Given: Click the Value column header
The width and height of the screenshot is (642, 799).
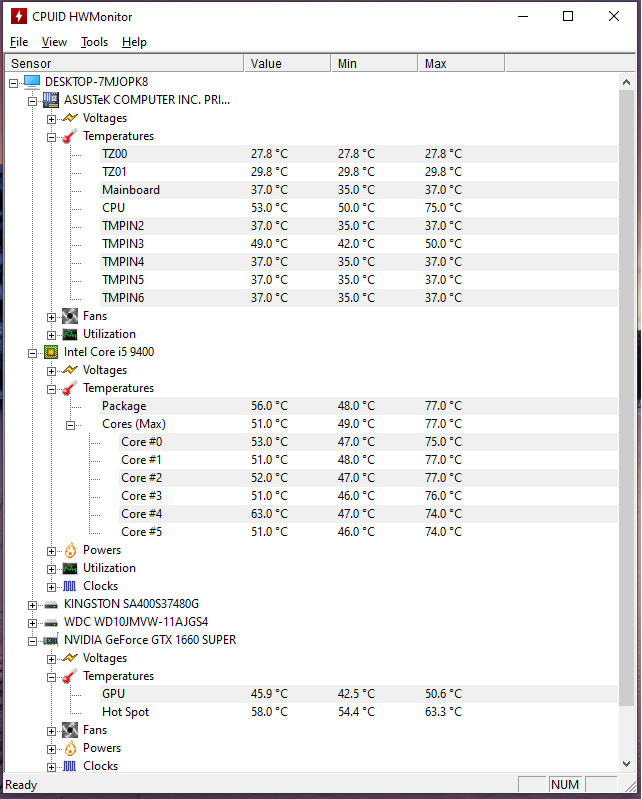Looking at the screenshot, I should (287, 64).
